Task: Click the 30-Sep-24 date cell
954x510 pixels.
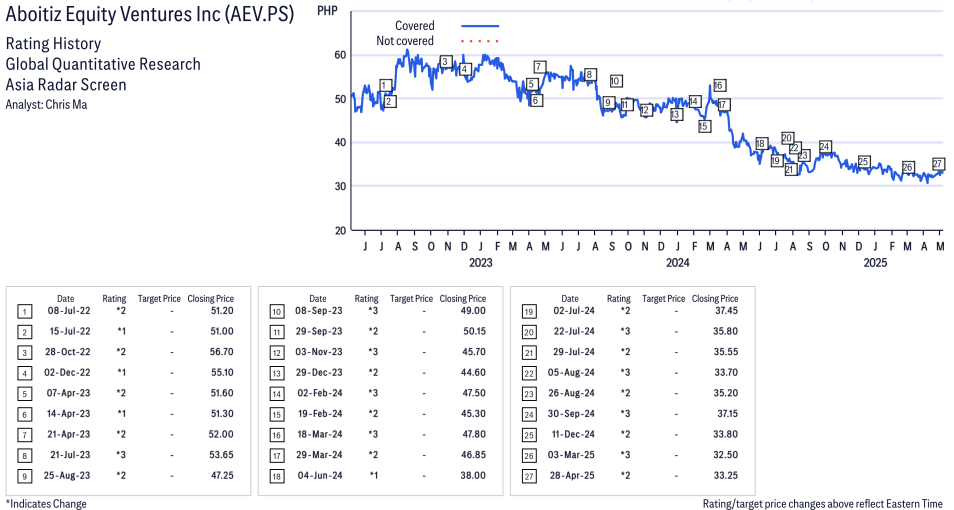Action: 571,414
